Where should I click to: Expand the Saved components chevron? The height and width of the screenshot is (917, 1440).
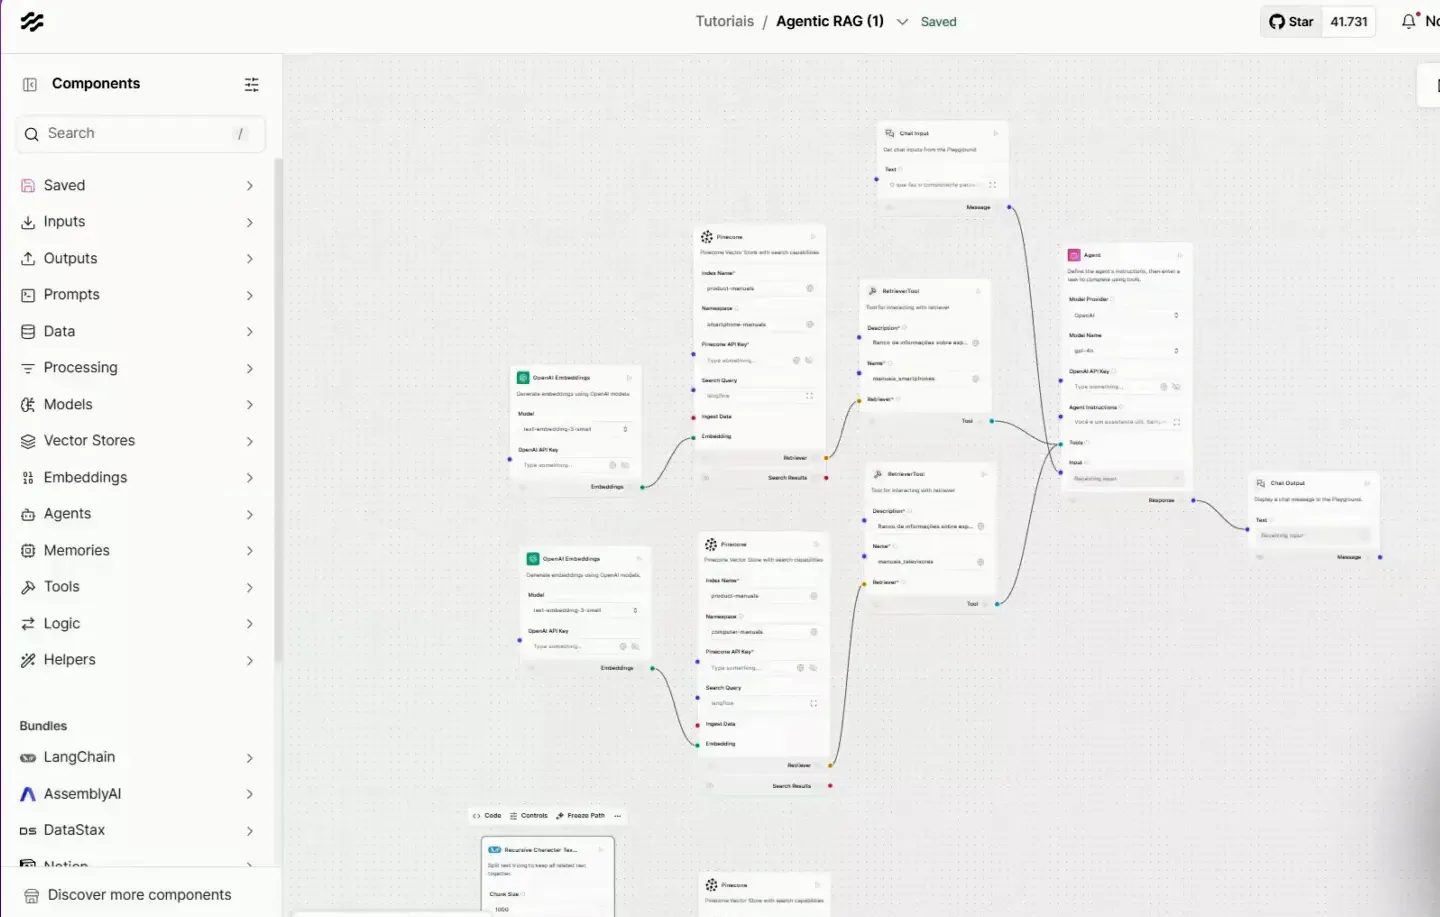click(x=250, y=186)
